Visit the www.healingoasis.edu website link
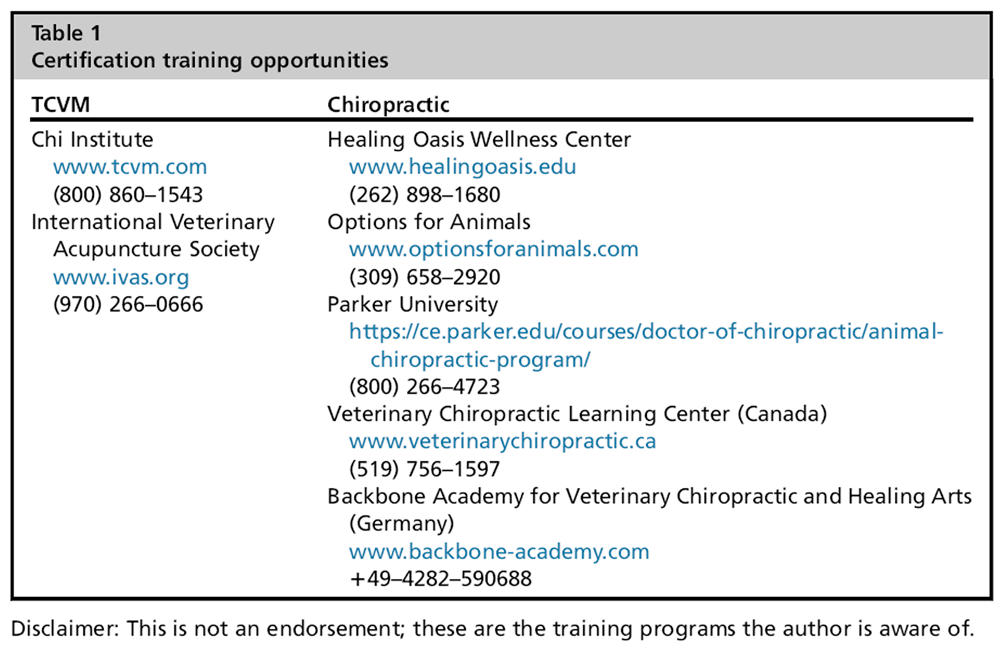 pyautogui.click(x=462, y=167)
